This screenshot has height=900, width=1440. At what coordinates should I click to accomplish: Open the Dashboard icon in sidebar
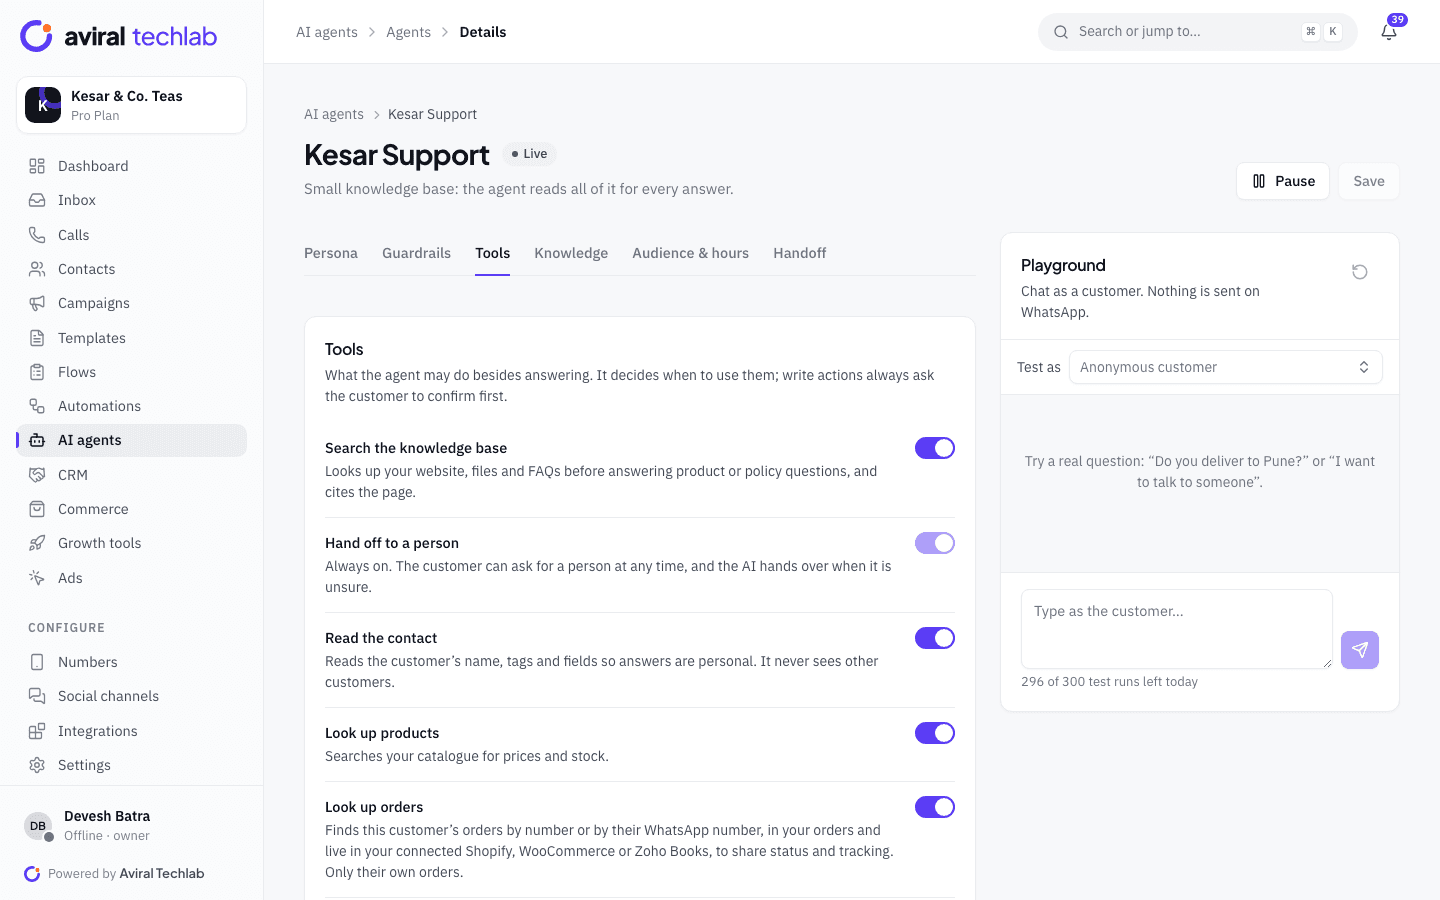(37, 166)
